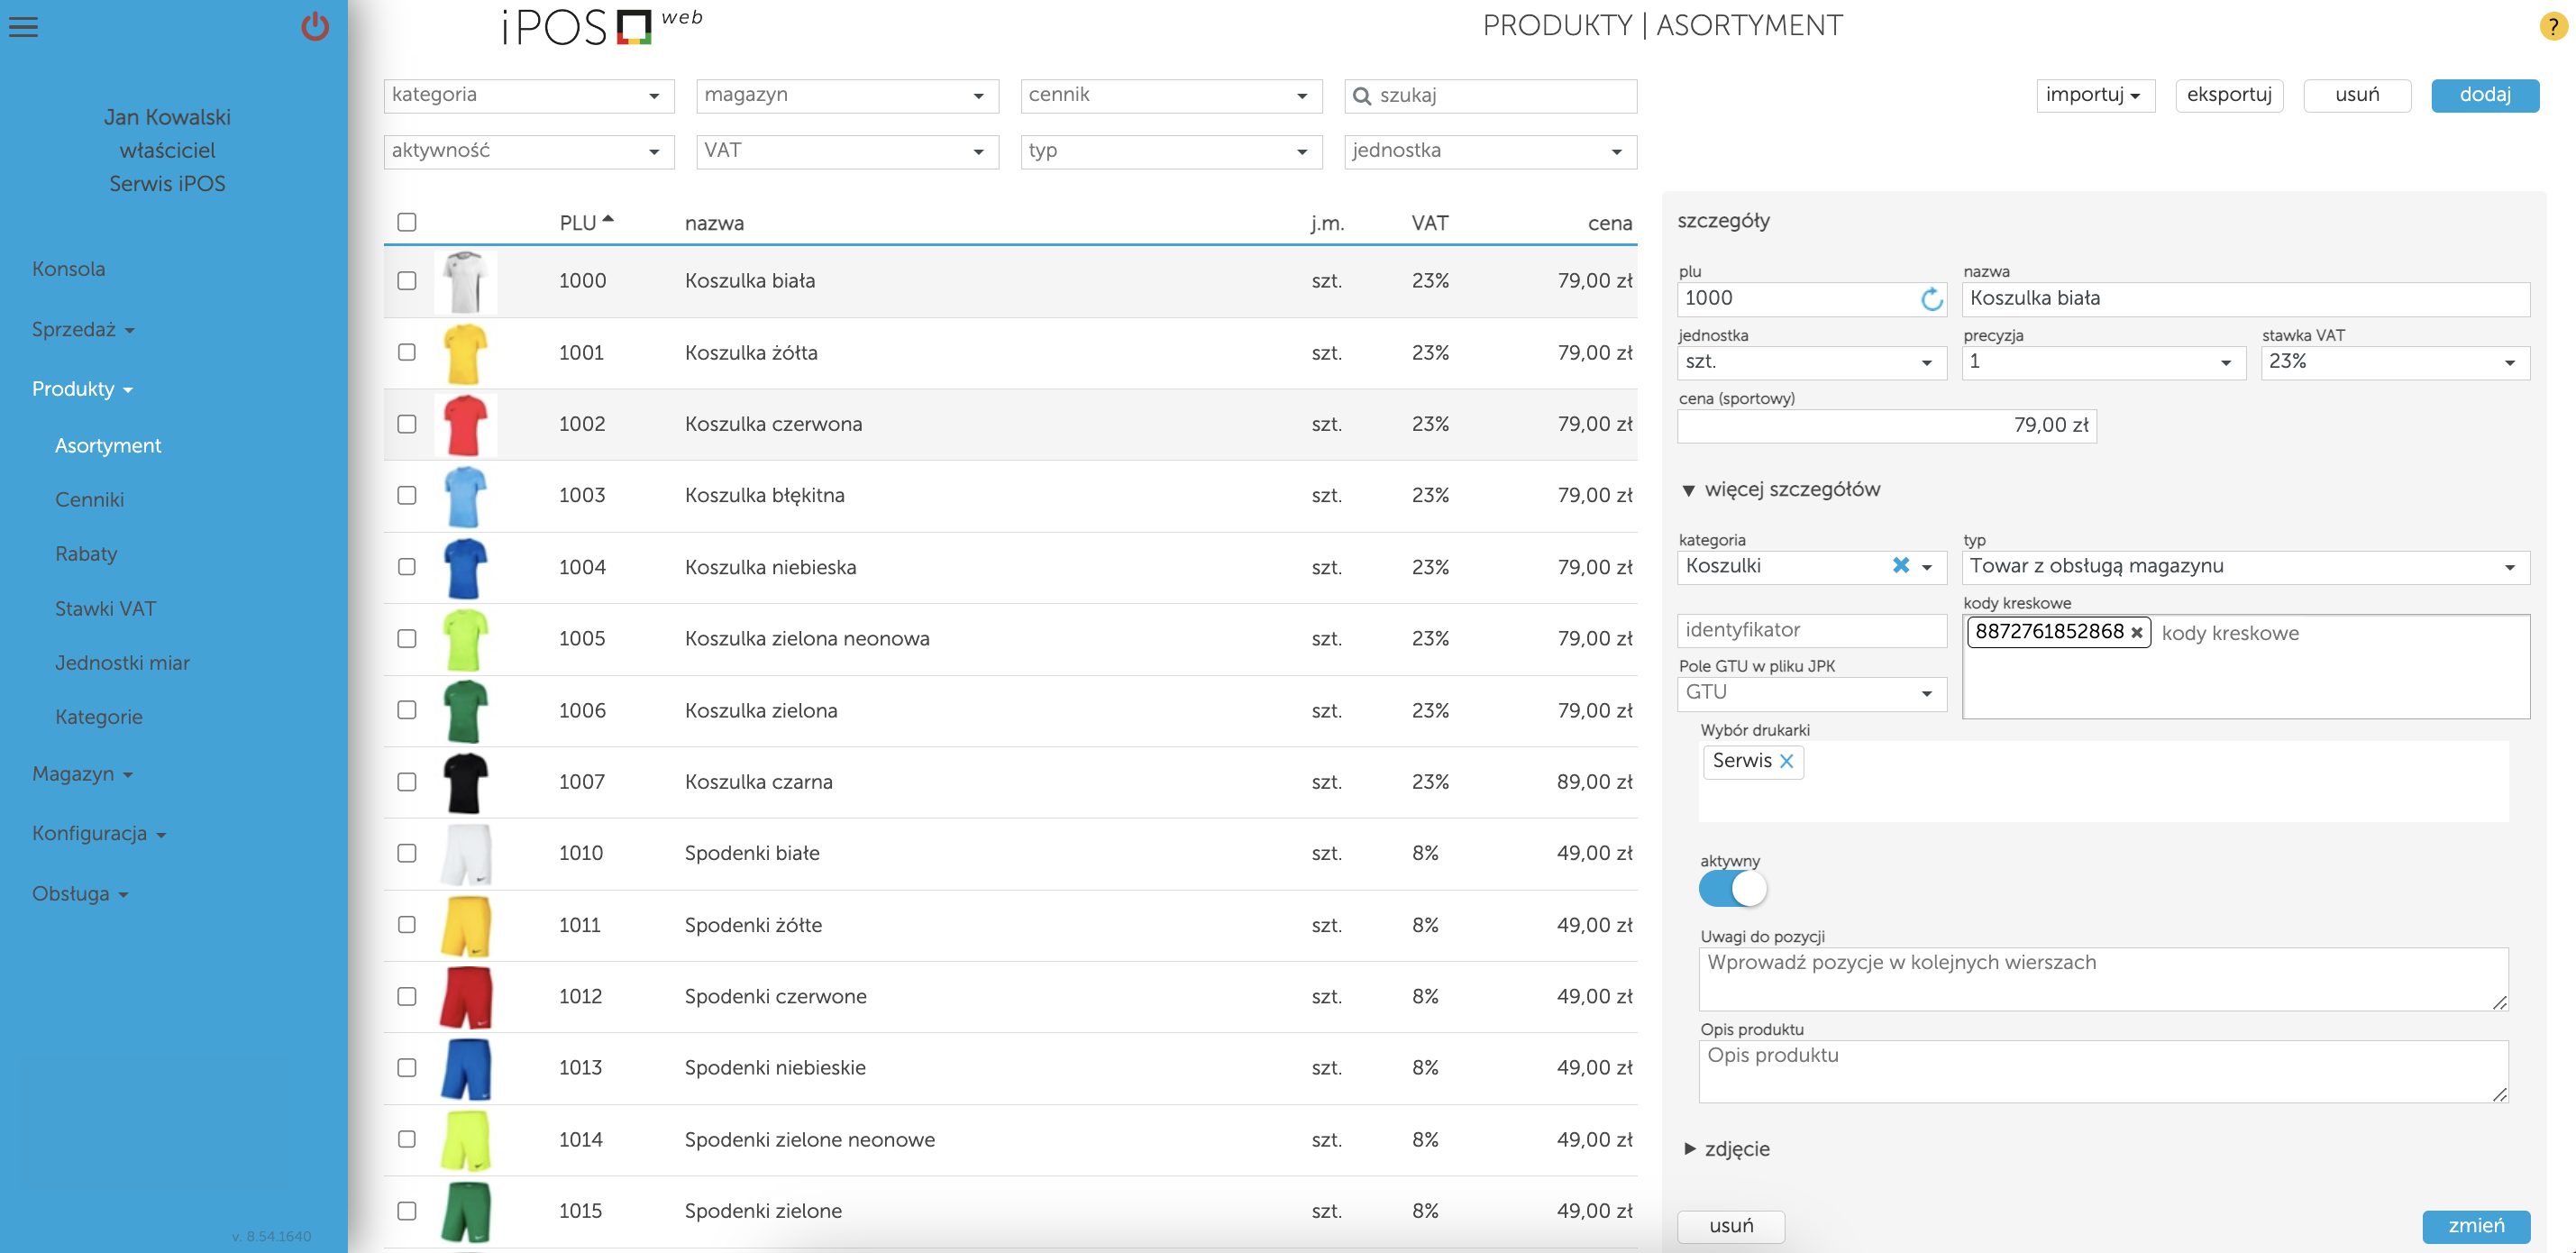The image size is (2576, 1253).
Task: Tick the select-all header checkbox
Action: click(406, 222)
